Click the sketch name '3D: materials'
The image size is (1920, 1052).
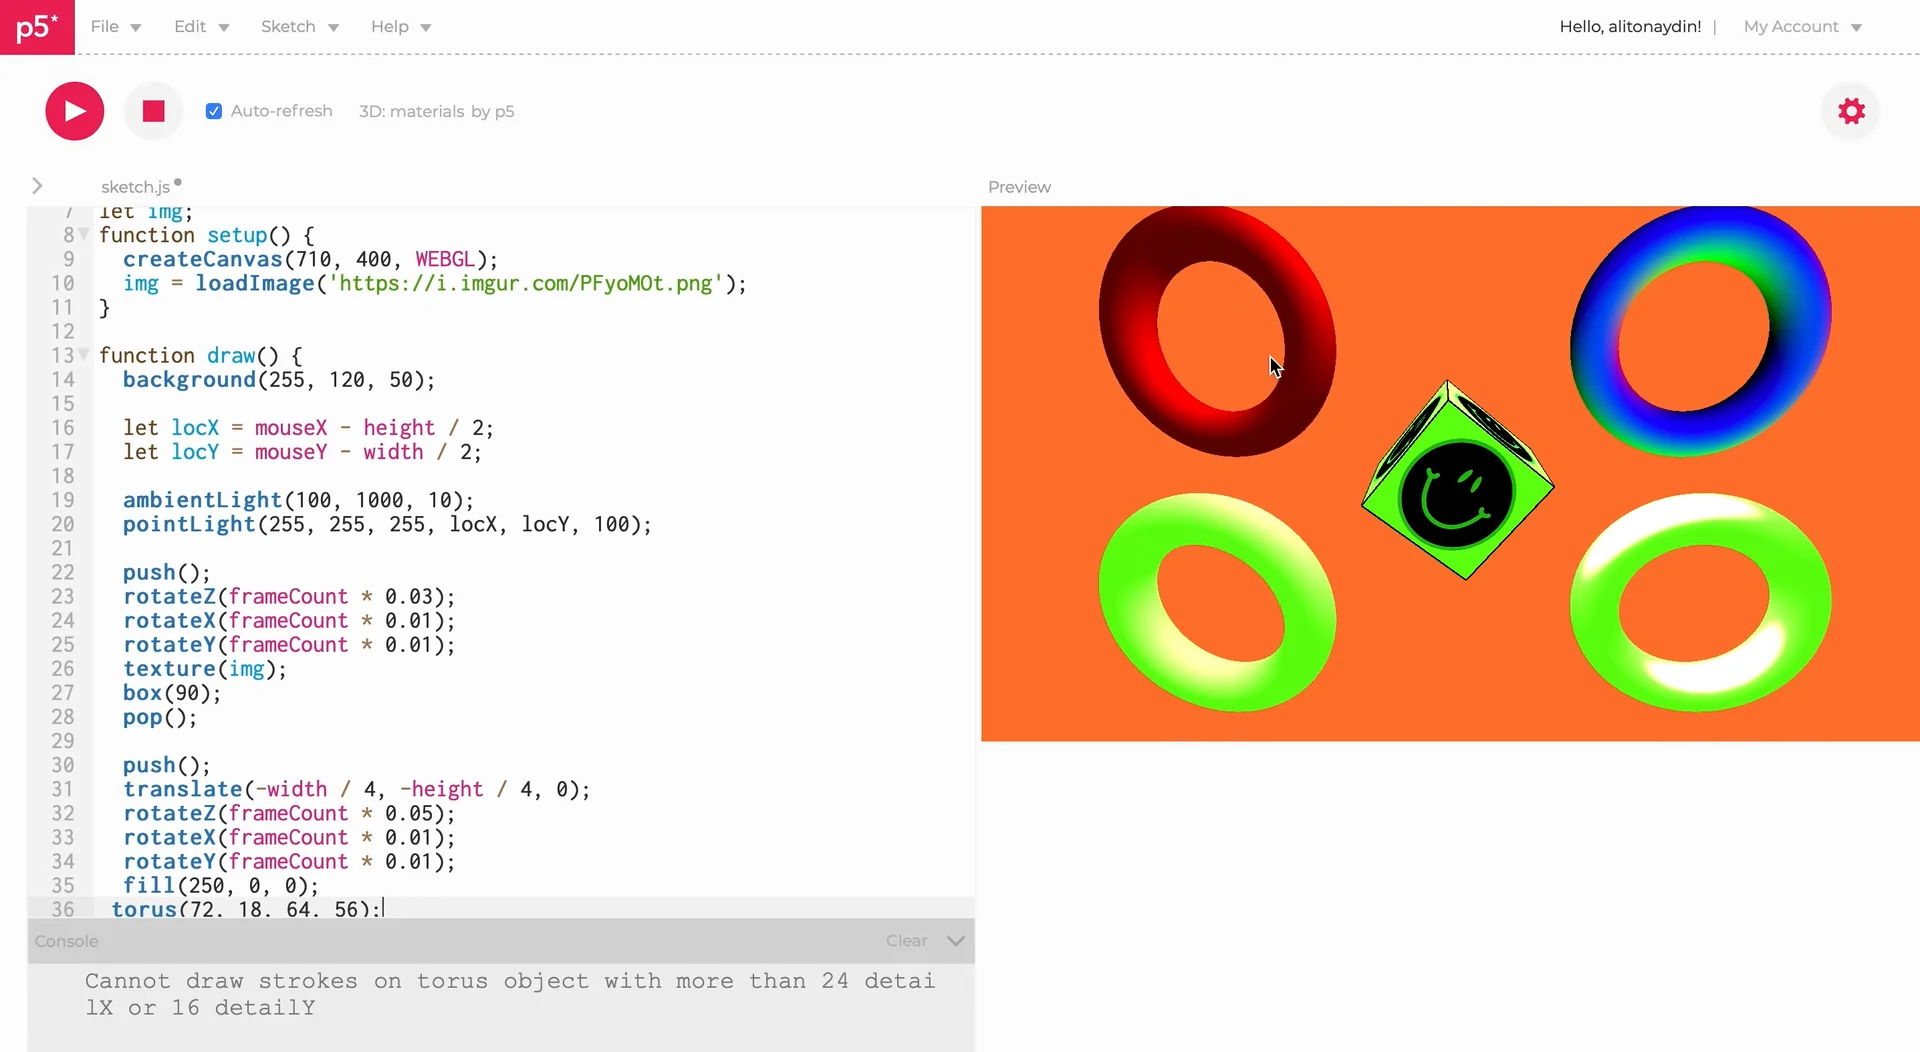[x=412, y=111]
